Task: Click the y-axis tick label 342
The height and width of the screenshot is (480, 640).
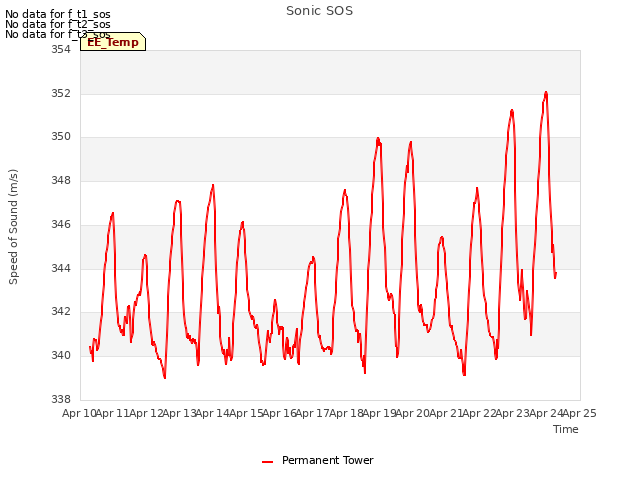Action: [61, 311]
